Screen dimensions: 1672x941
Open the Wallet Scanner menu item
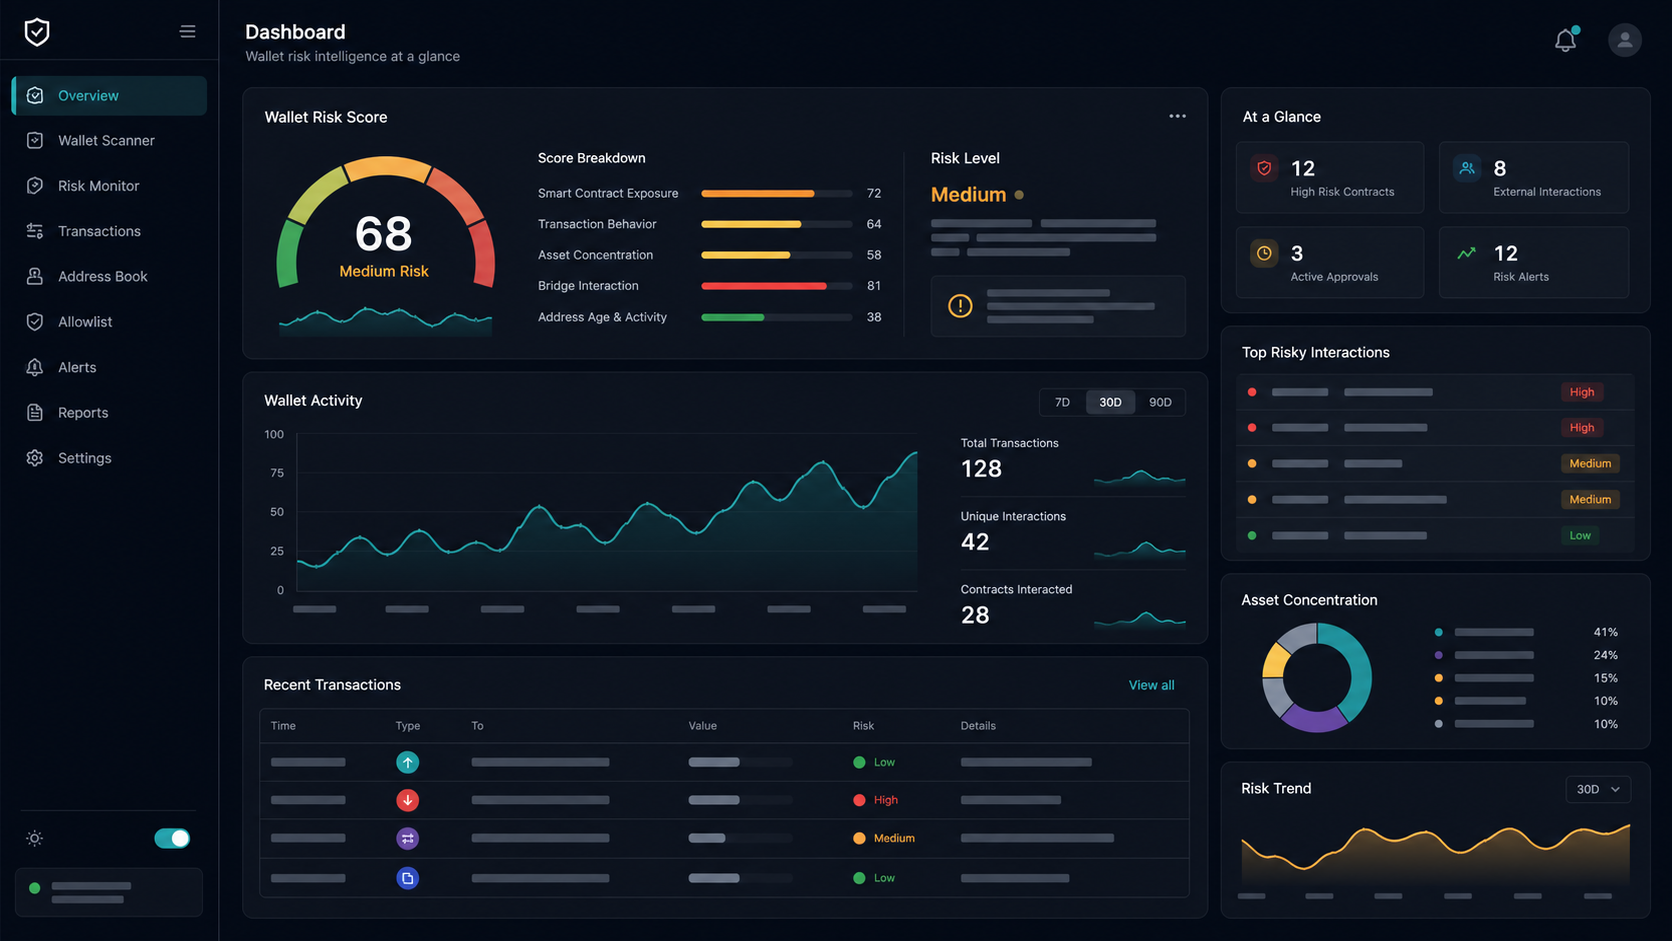109,141
